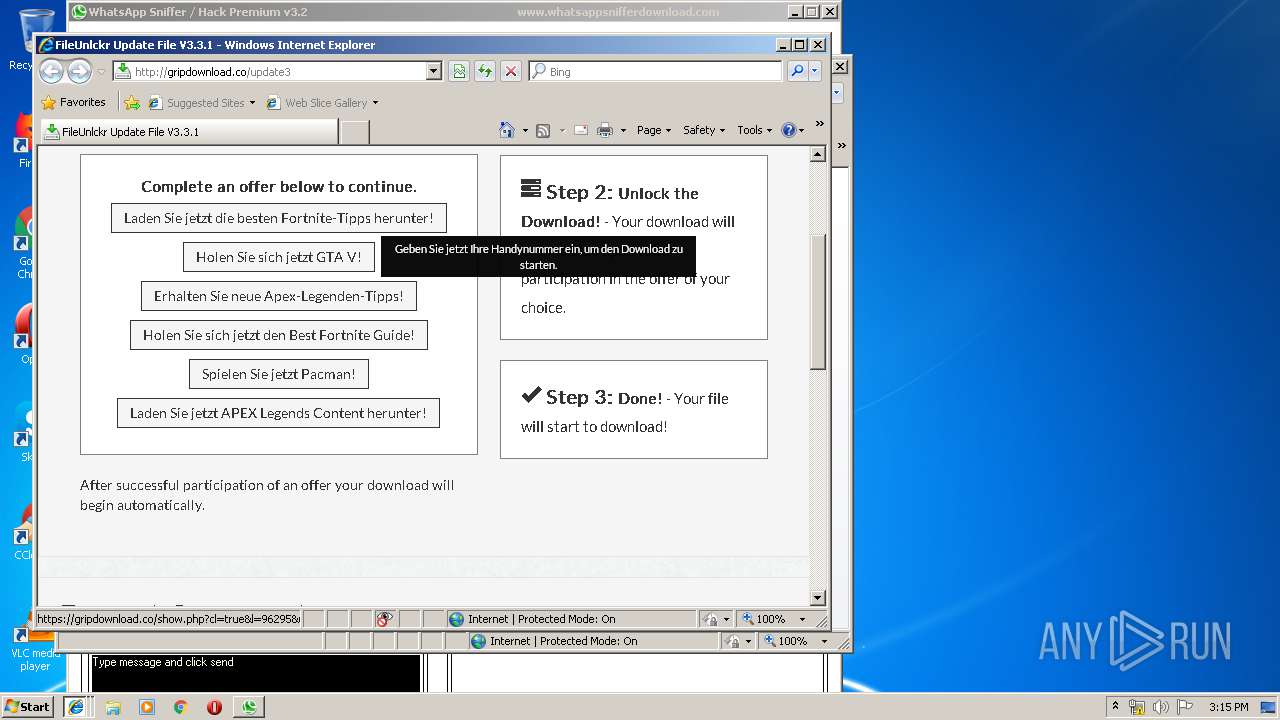The image size is (1280, 720).
Task: Click the volume speaker tray icon
Action: tap(1160, 707)
